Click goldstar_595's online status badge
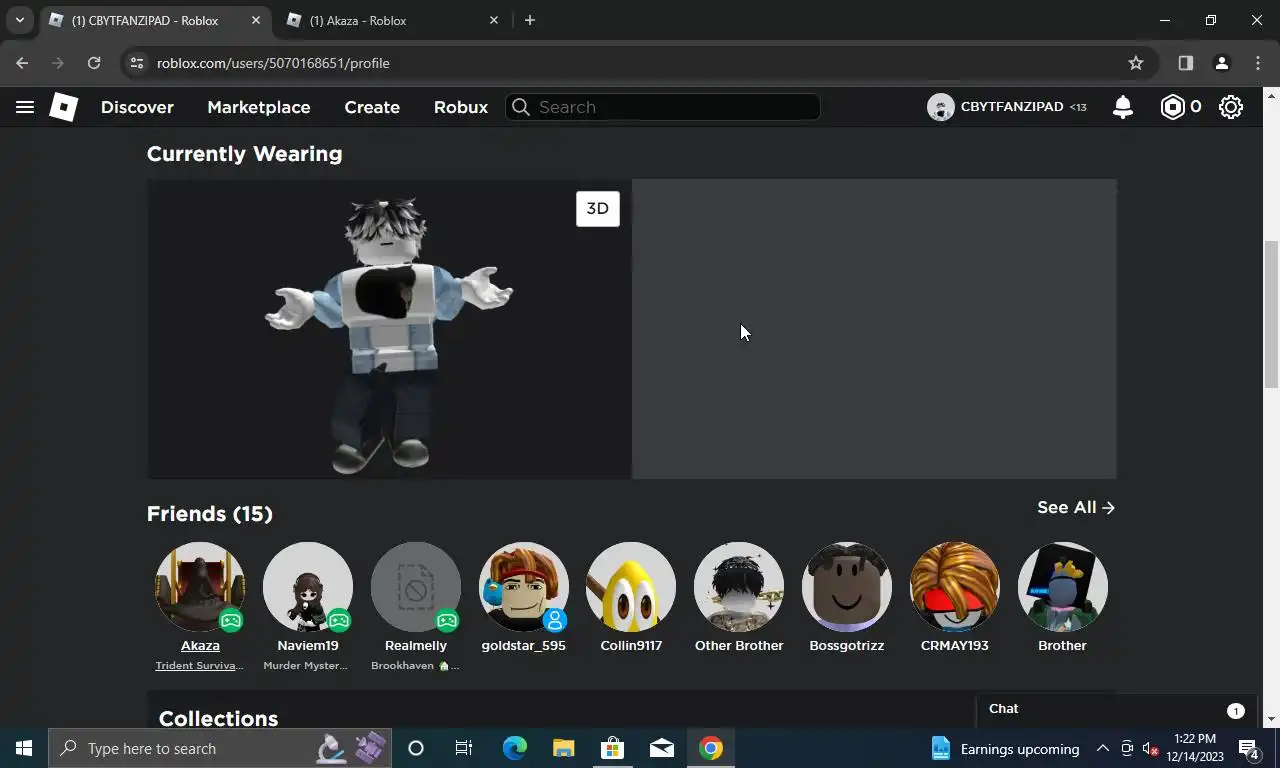 click(555, 620)
